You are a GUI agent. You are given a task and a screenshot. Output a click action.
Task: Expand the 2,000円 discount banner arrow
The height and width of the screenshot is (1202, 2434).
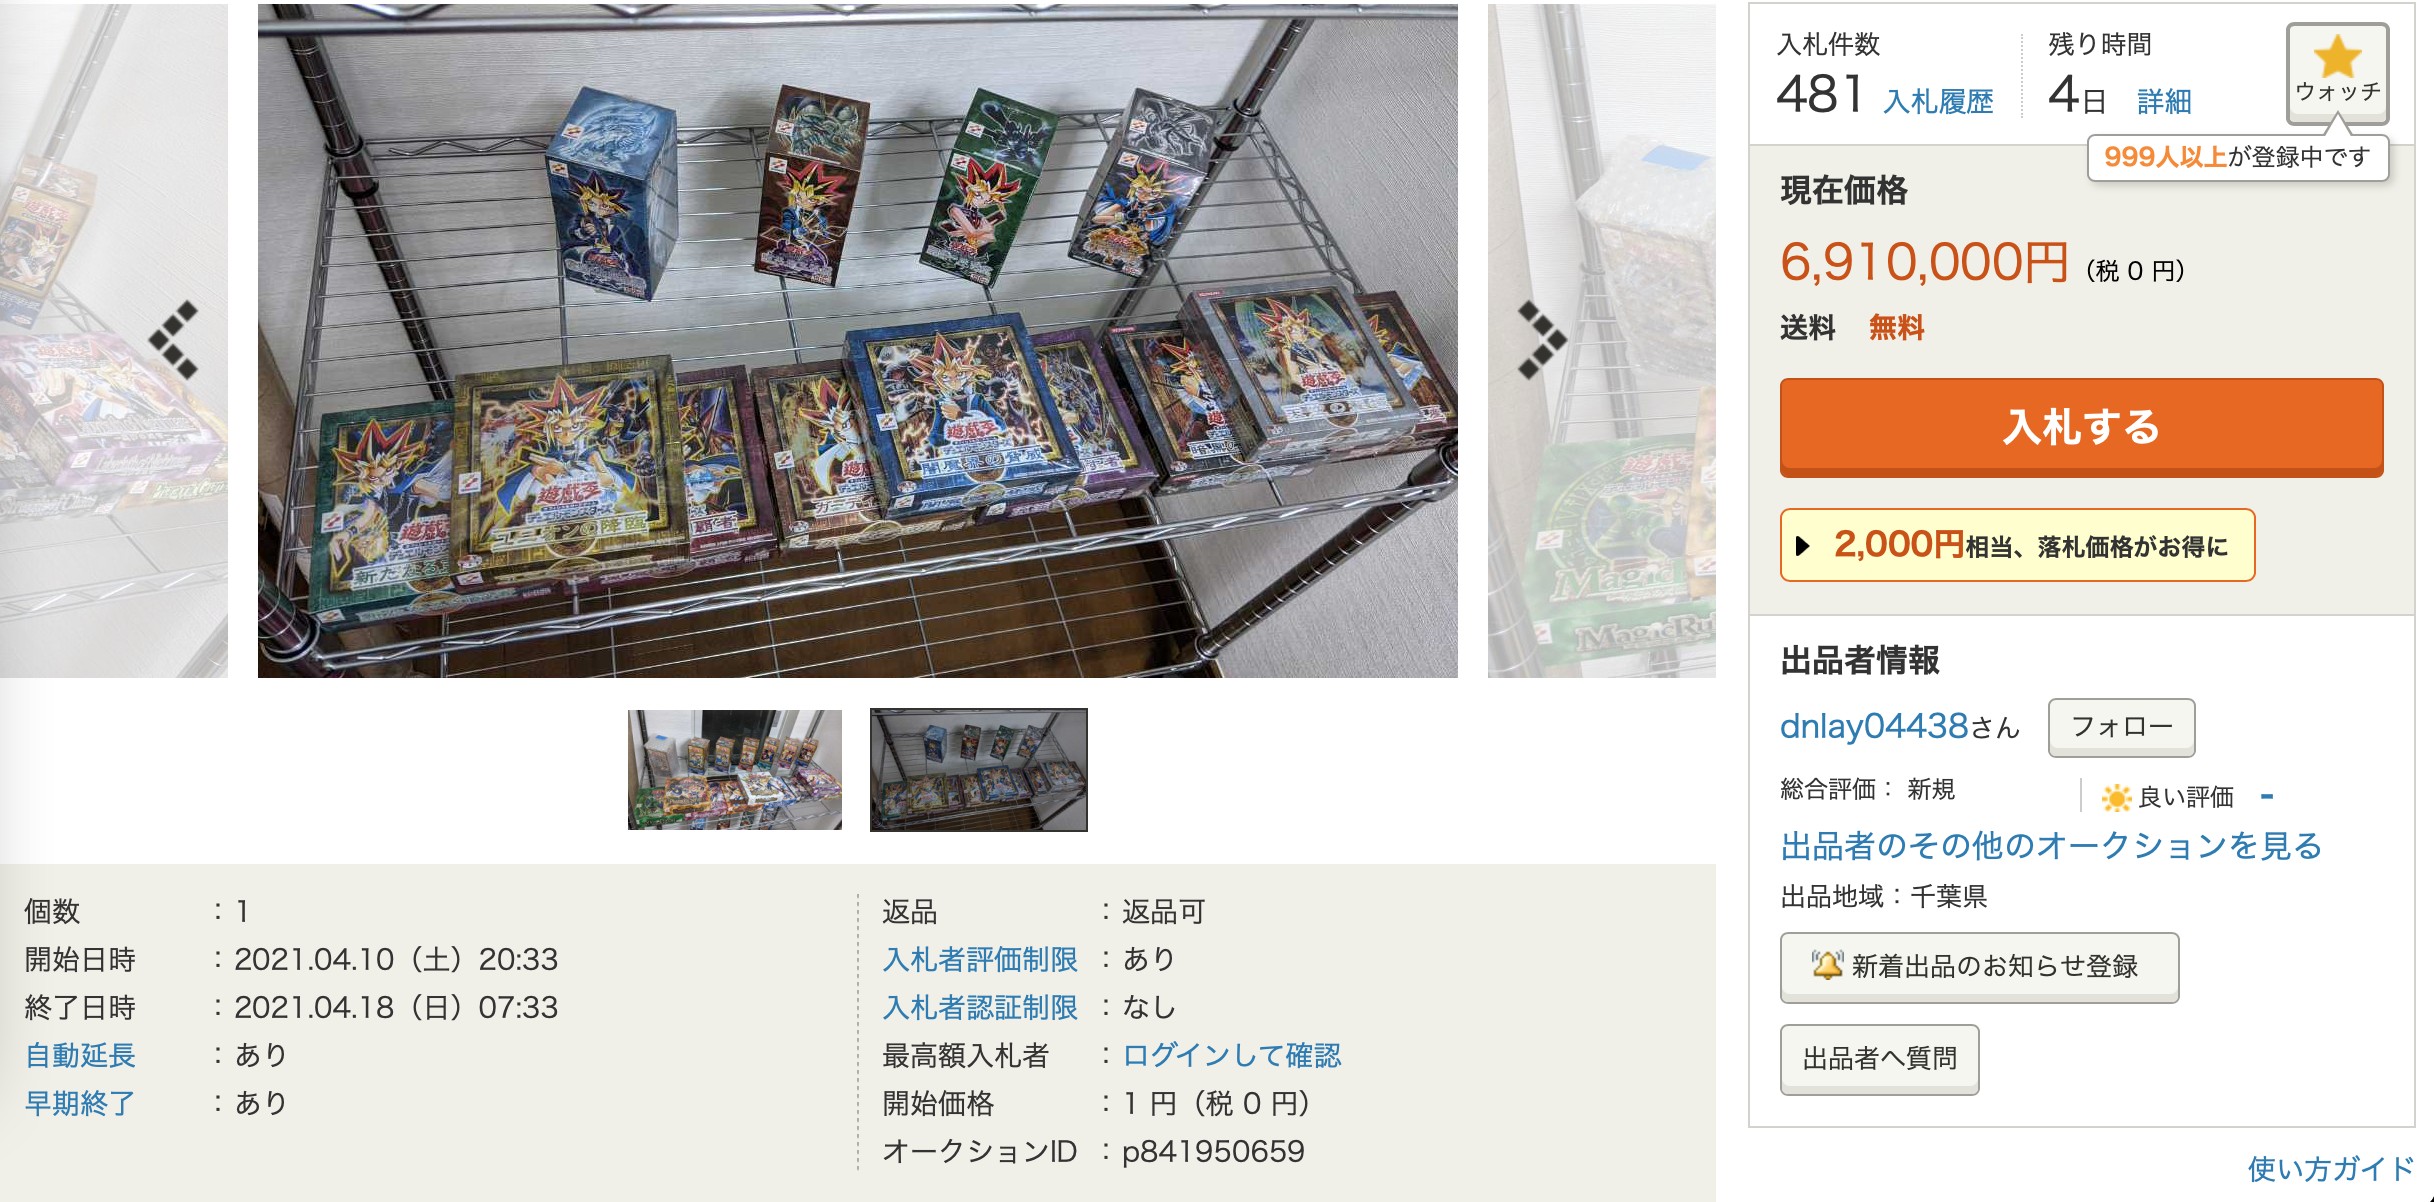click(x=1803, y=546)
